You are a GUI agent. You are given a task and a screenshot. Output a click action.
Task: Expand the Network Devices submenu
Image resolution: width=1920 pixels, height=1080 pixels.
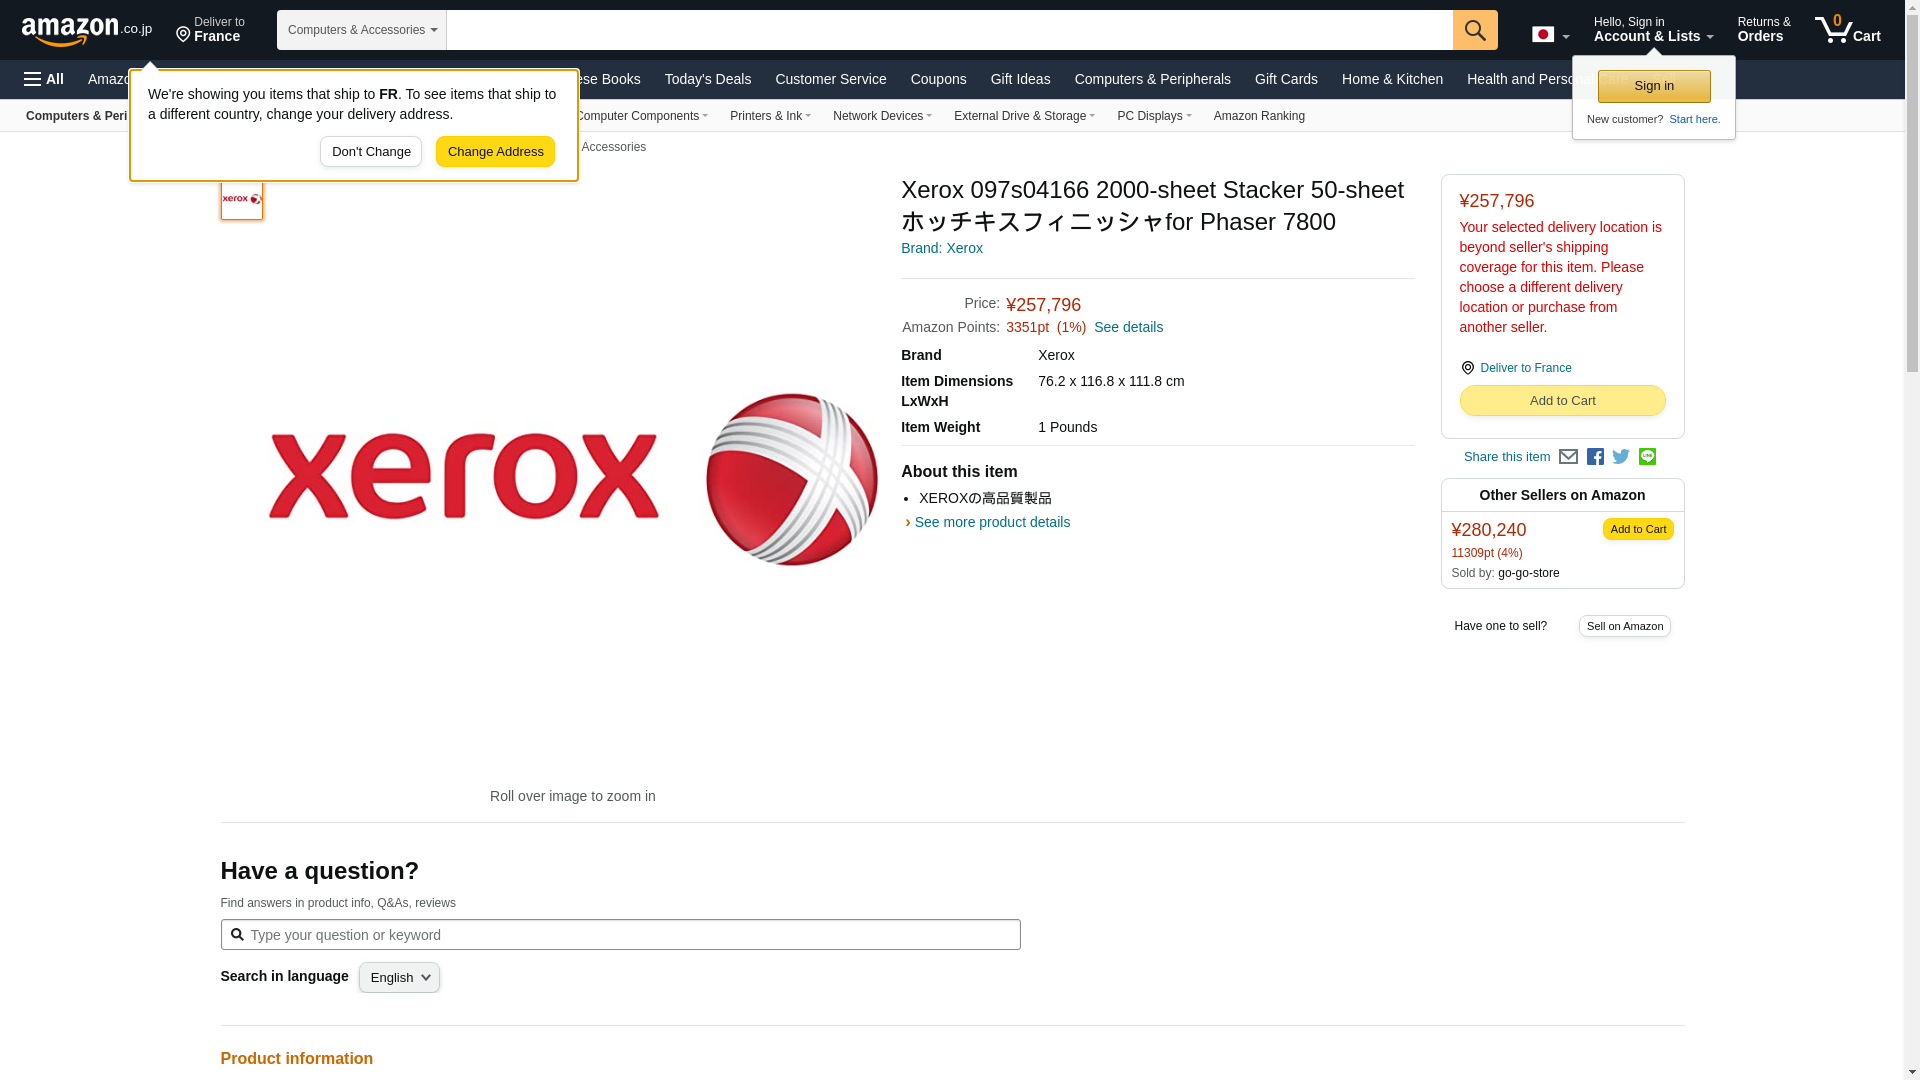pyautogui.click(x=881, y=116)
